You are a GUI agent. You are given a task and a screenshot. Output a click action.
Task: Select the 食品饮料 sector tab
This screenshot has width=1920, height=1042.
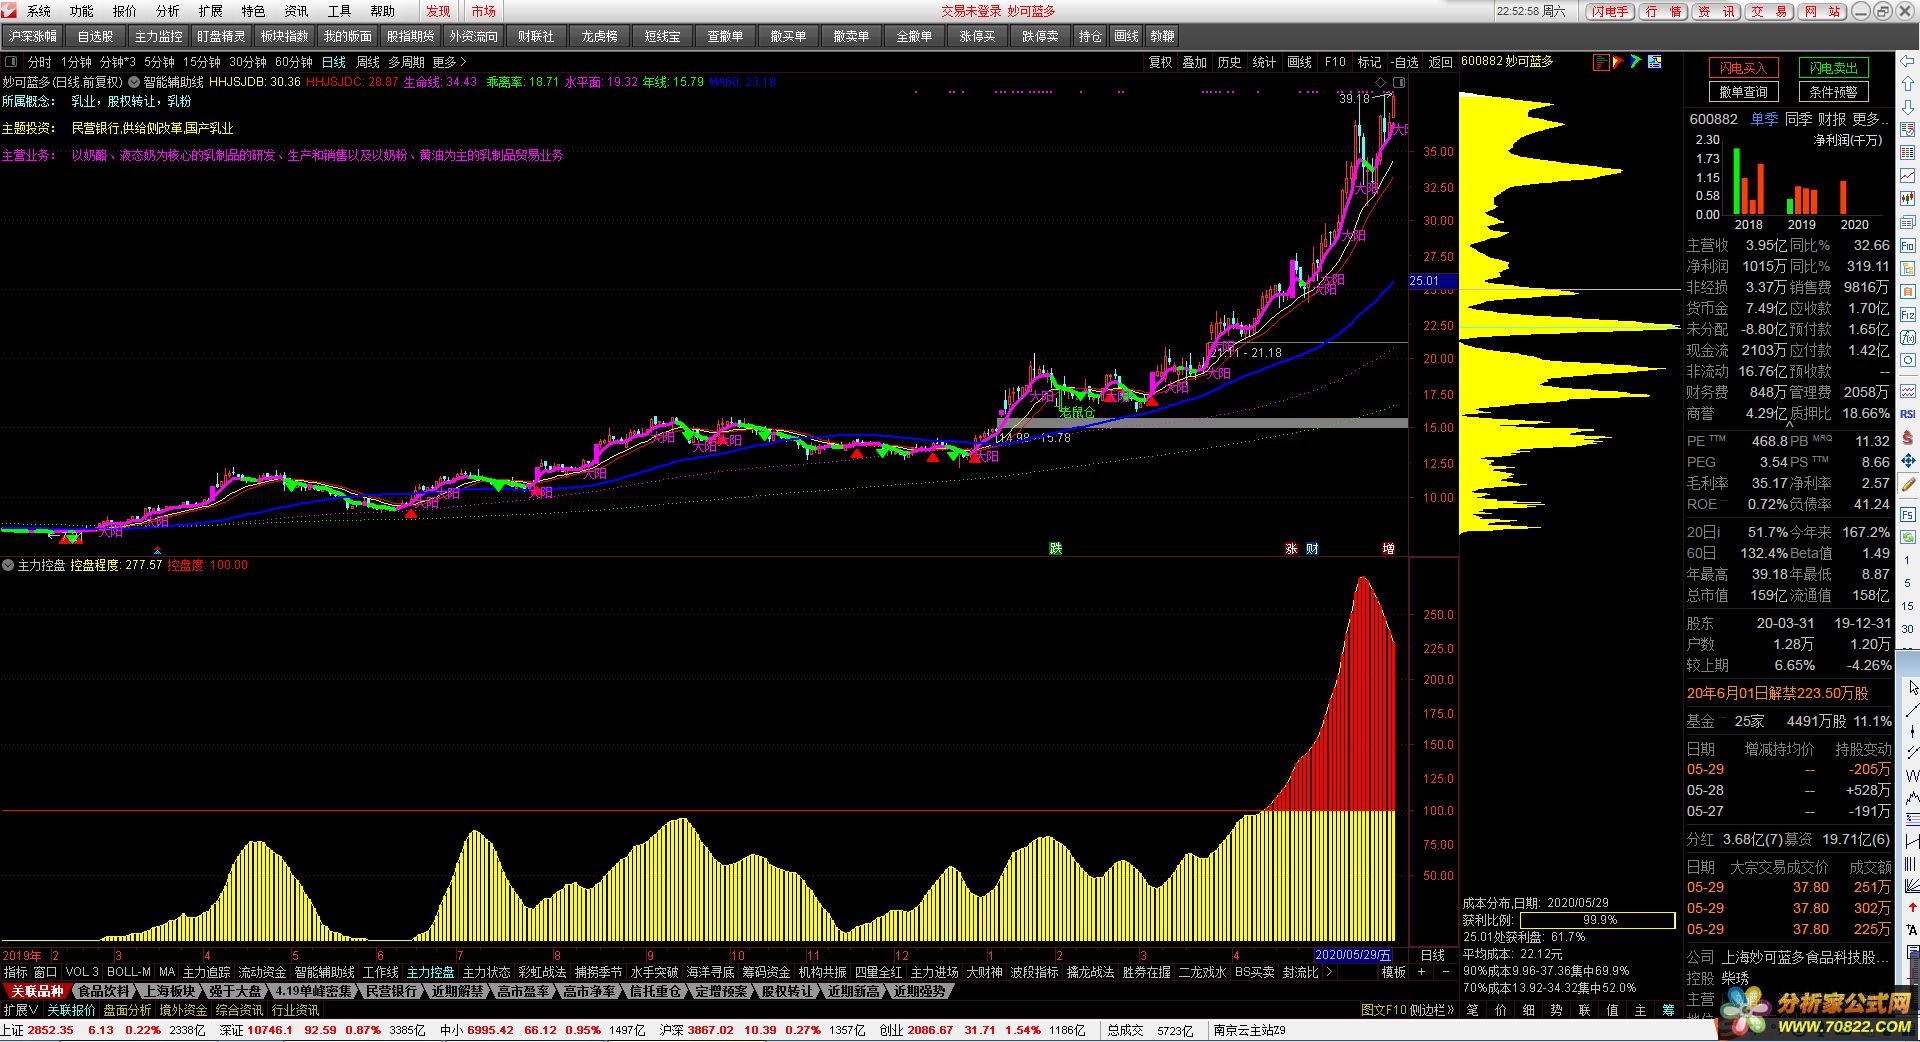point(104,991)
